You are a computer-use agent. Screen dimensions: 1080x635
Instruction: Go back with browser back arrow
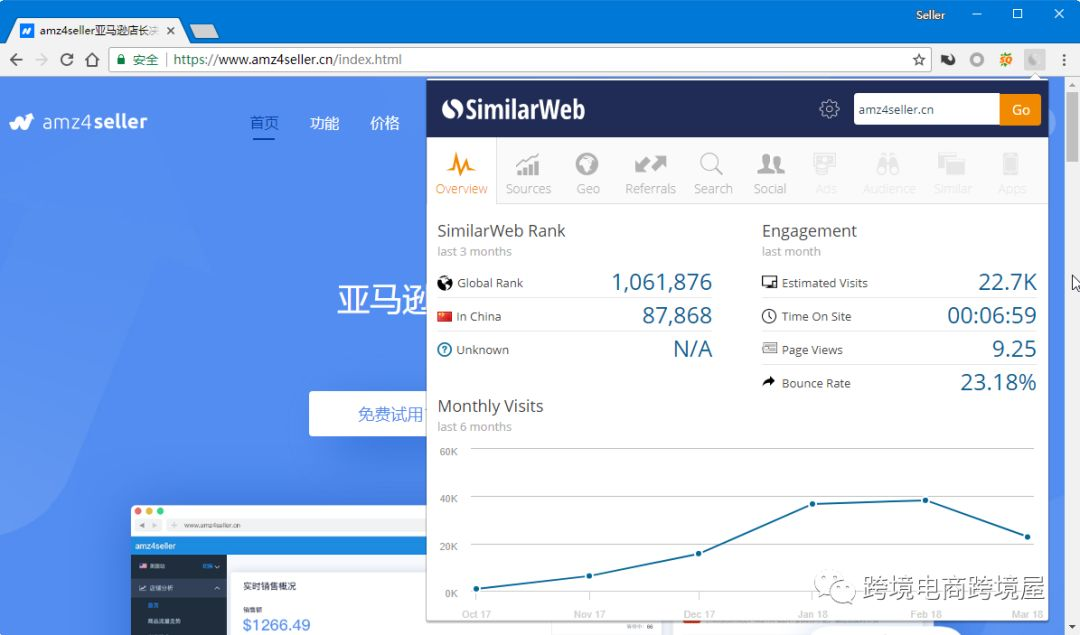[17, 60]
